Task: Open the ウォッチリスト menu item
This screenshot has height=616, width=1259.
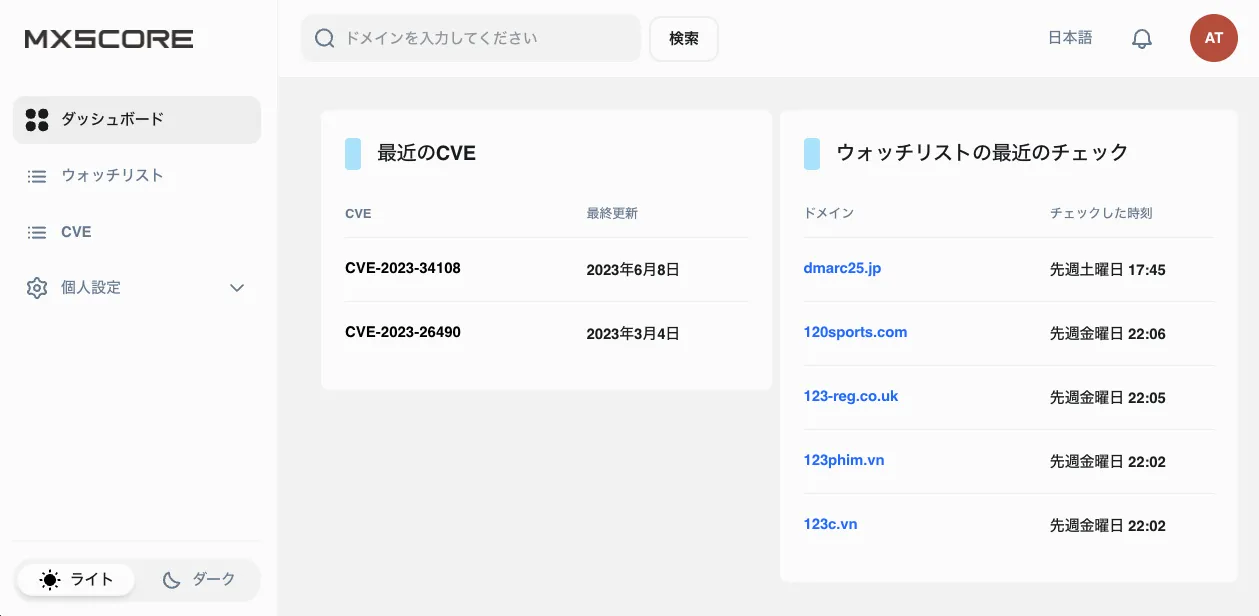Action: [x=112, y=176]
